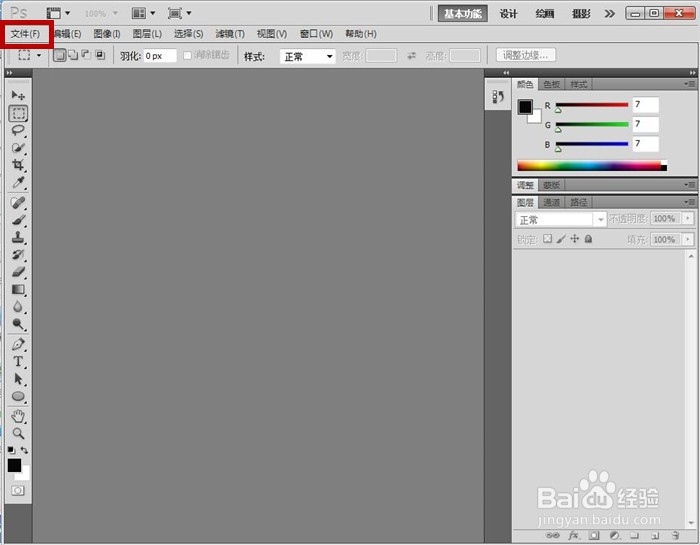
Task: Select the Gradient tool
Action: 18,290
